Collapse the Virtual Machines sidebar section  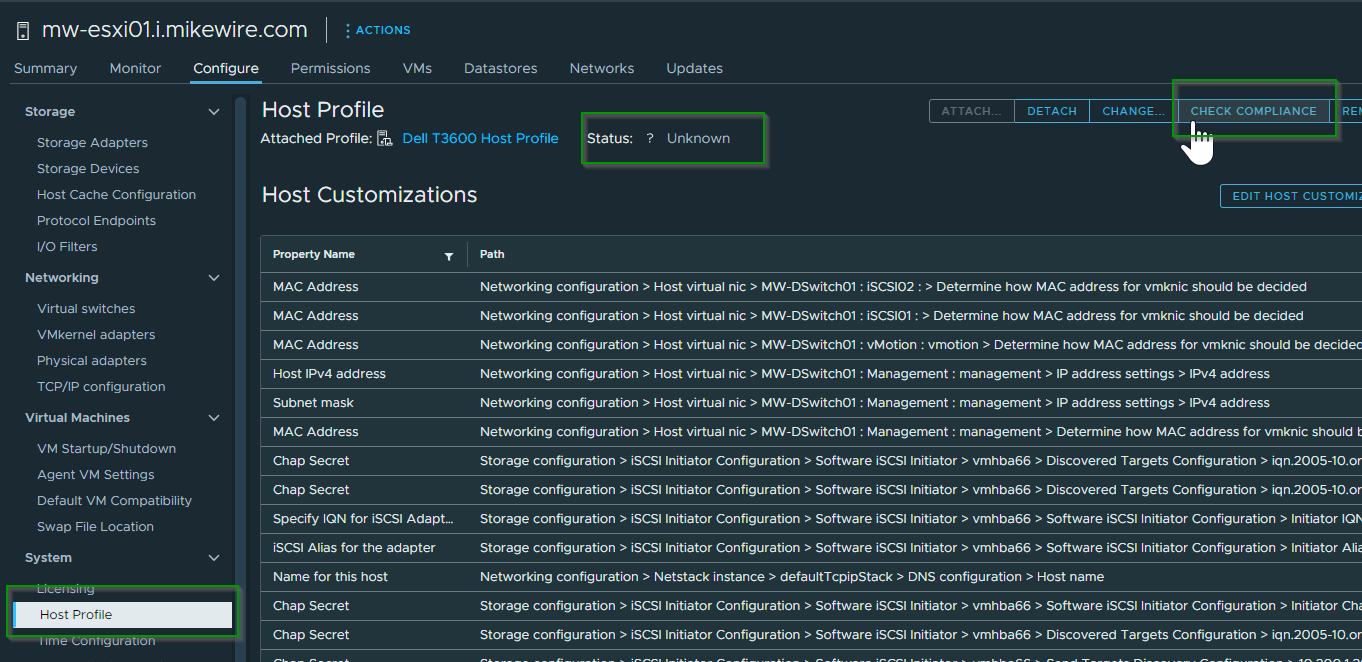coord(213,417)
